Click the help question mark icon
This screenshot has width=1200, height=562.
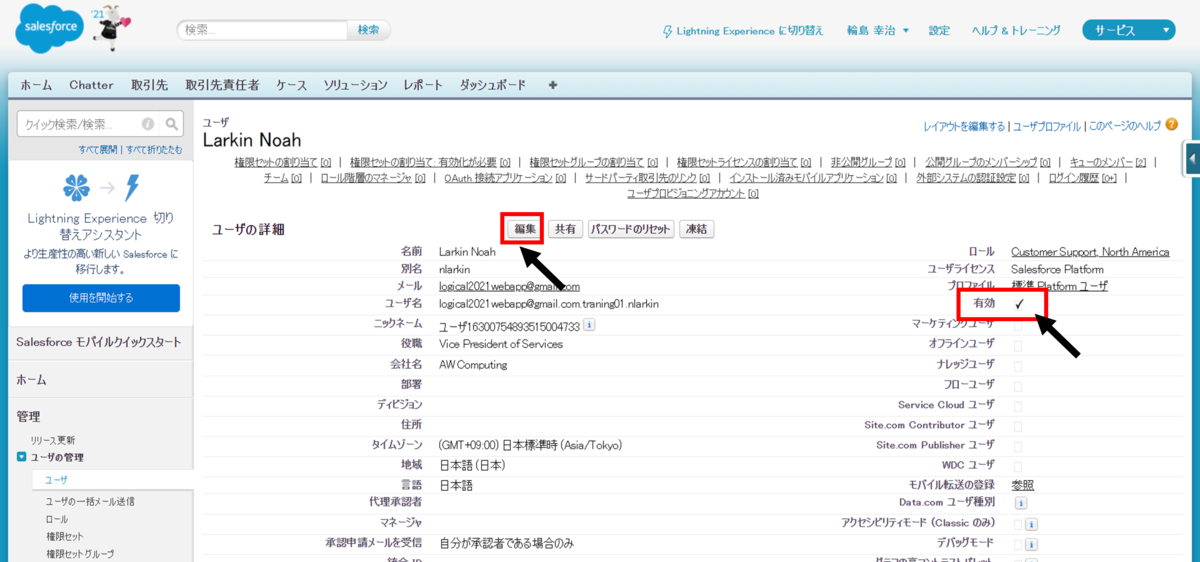[1171, 125]
